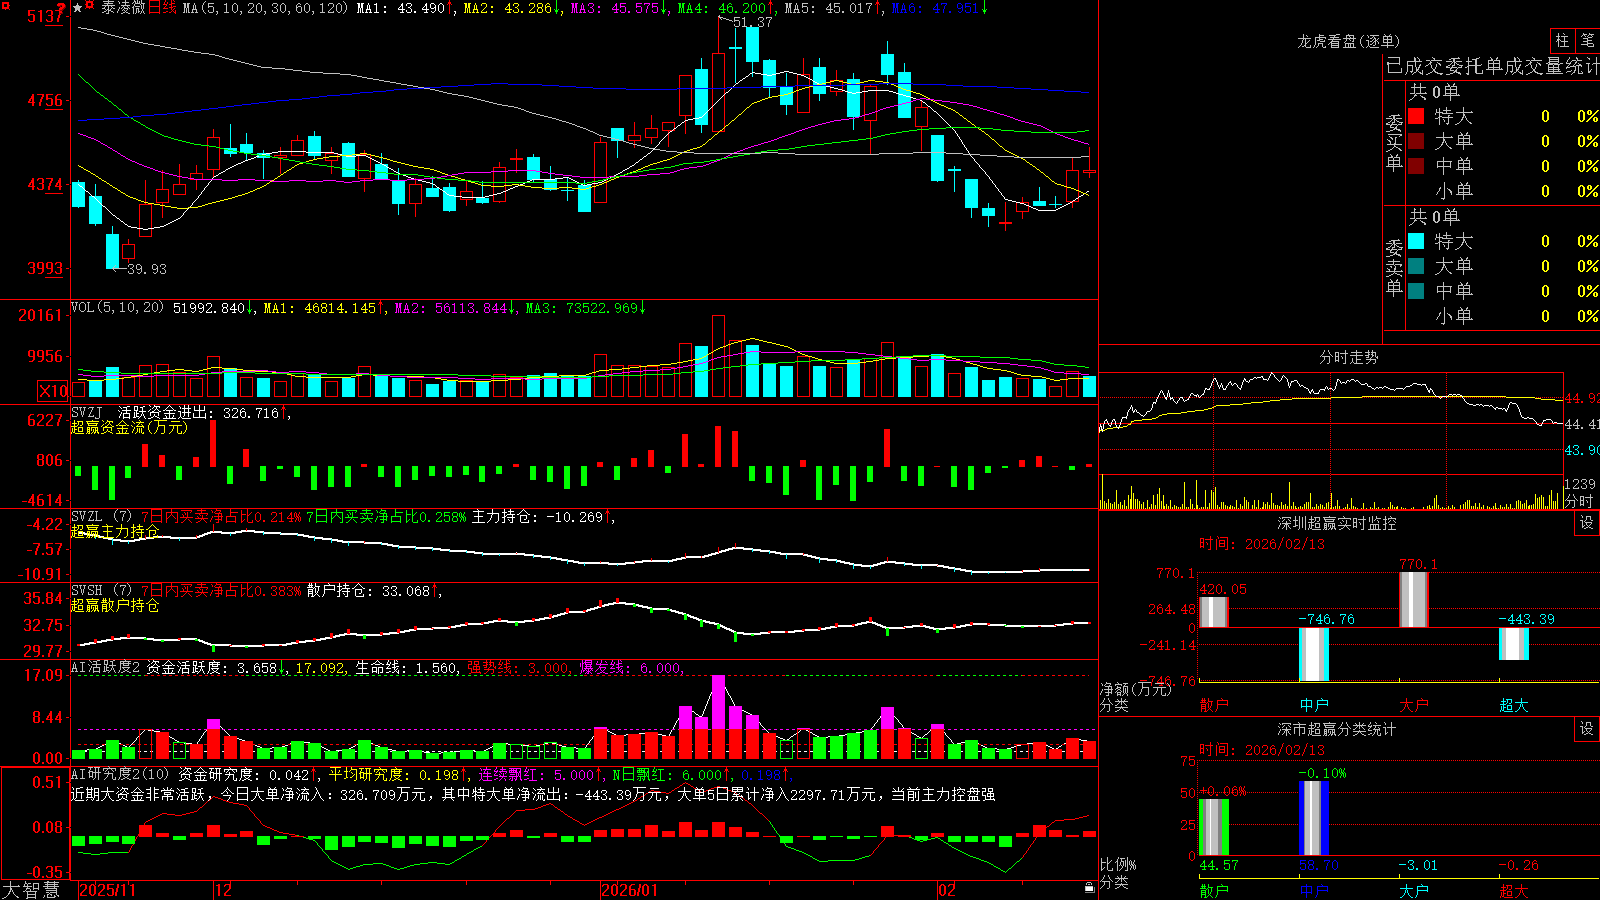Click the 深圳超赢实时监控 panel title
This screenshot has height=900, width=1600.
1337,523
